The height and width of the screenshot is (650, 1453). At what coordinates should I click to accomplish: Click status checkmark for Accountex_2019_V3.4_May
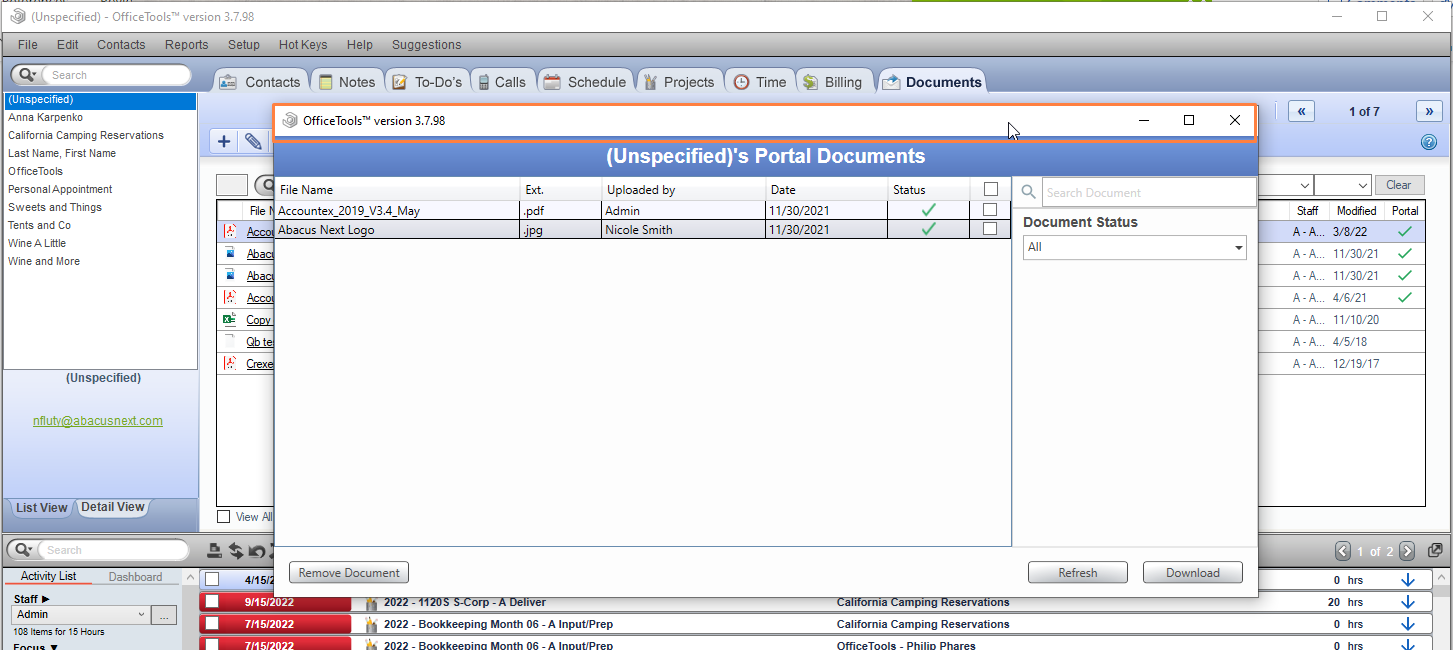pos(929,210)
